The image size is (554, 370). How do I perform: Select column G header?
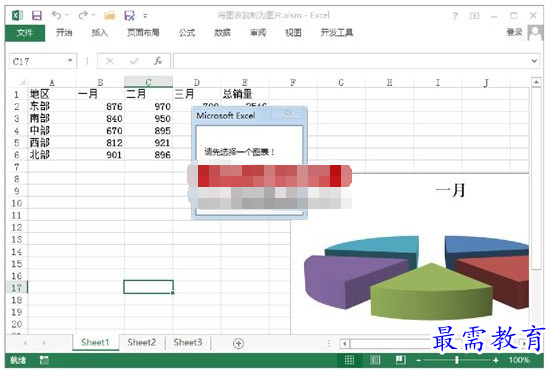341,82
